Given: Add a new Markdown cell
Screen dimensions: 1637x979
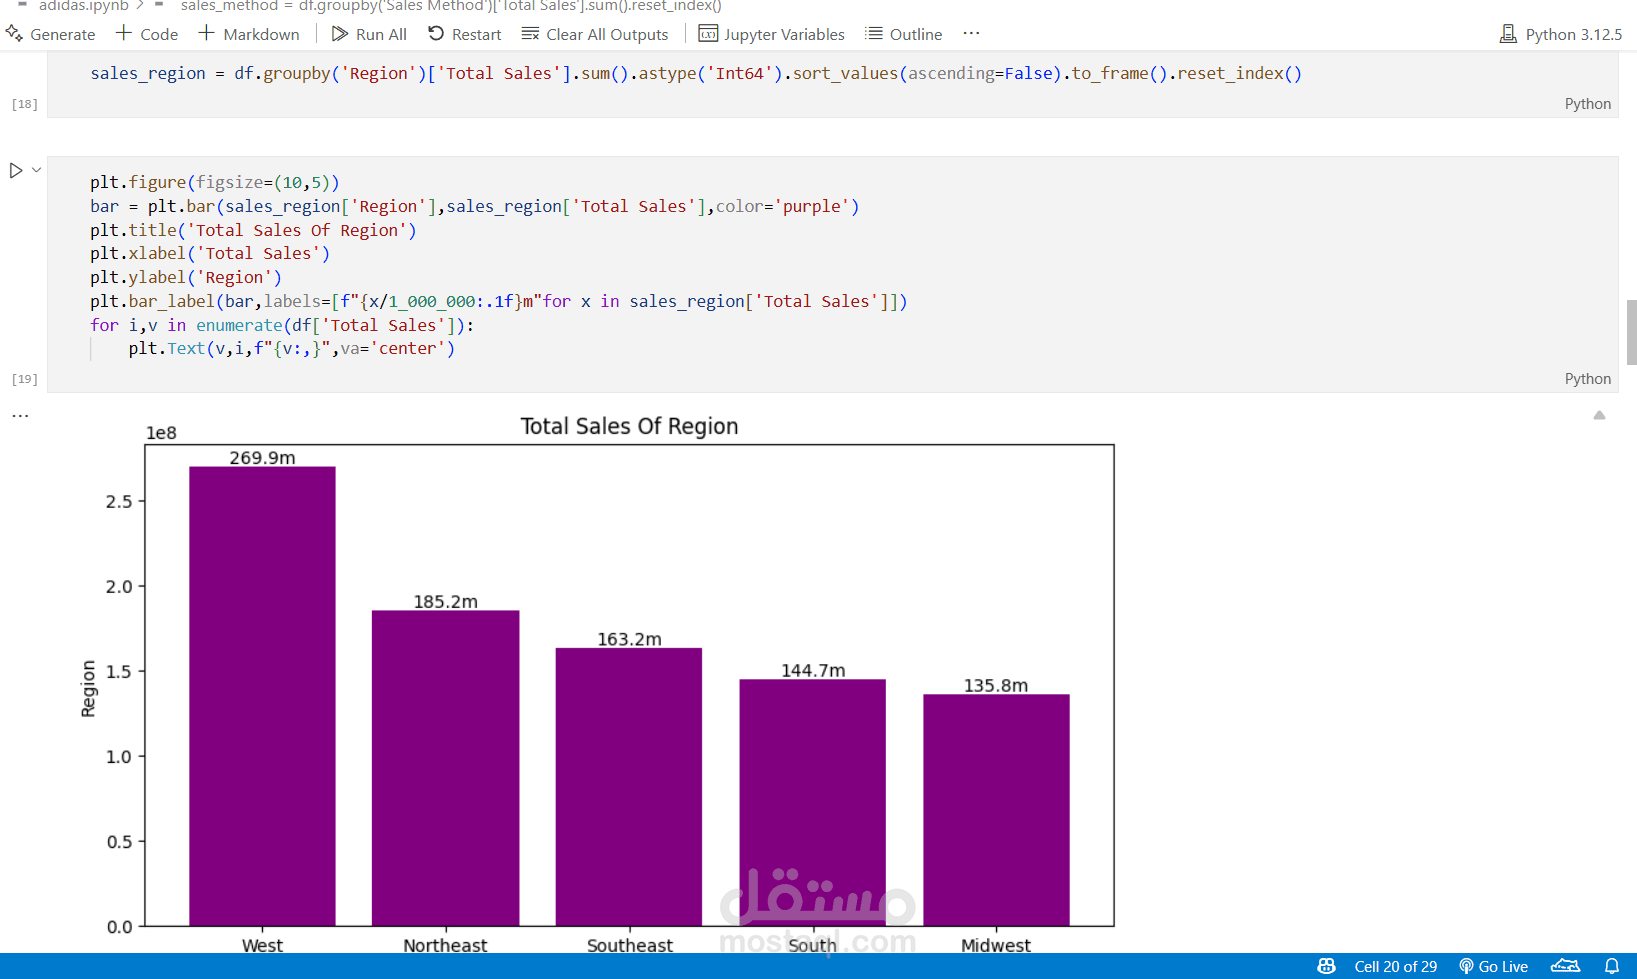Looking at the screenshot, I should click(x=249, y=34).
